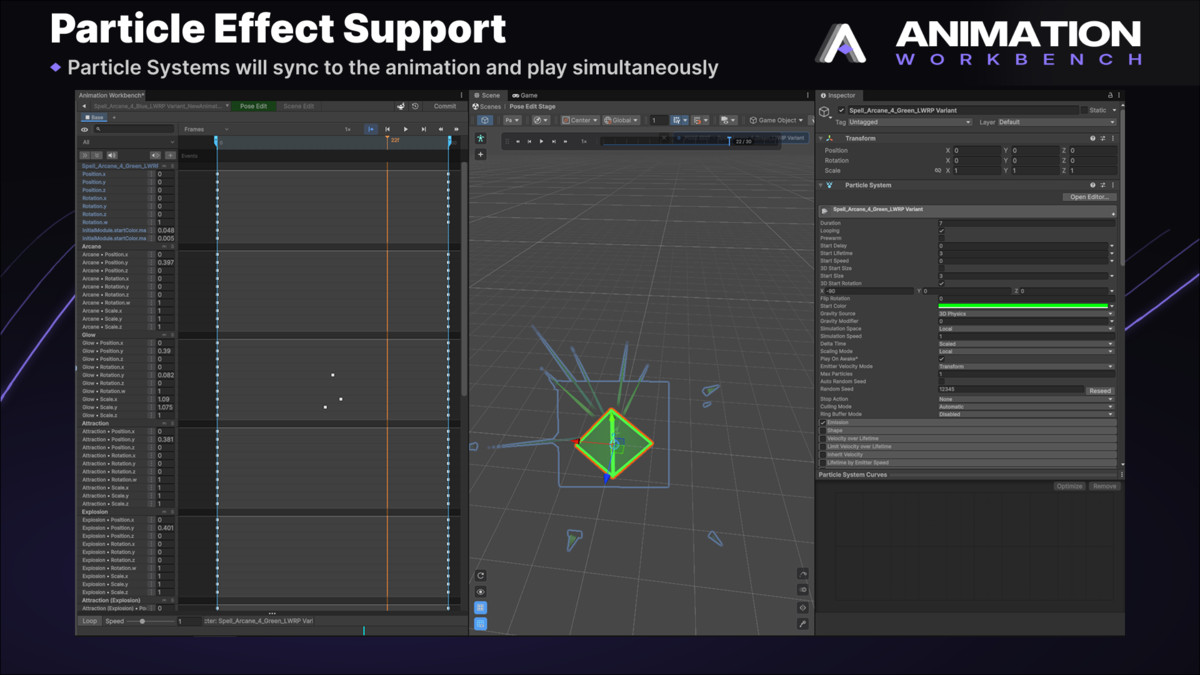Jump to first frame in Workbench timeline
Screen dimensions: 1200x675
click(x=387, y=129)
